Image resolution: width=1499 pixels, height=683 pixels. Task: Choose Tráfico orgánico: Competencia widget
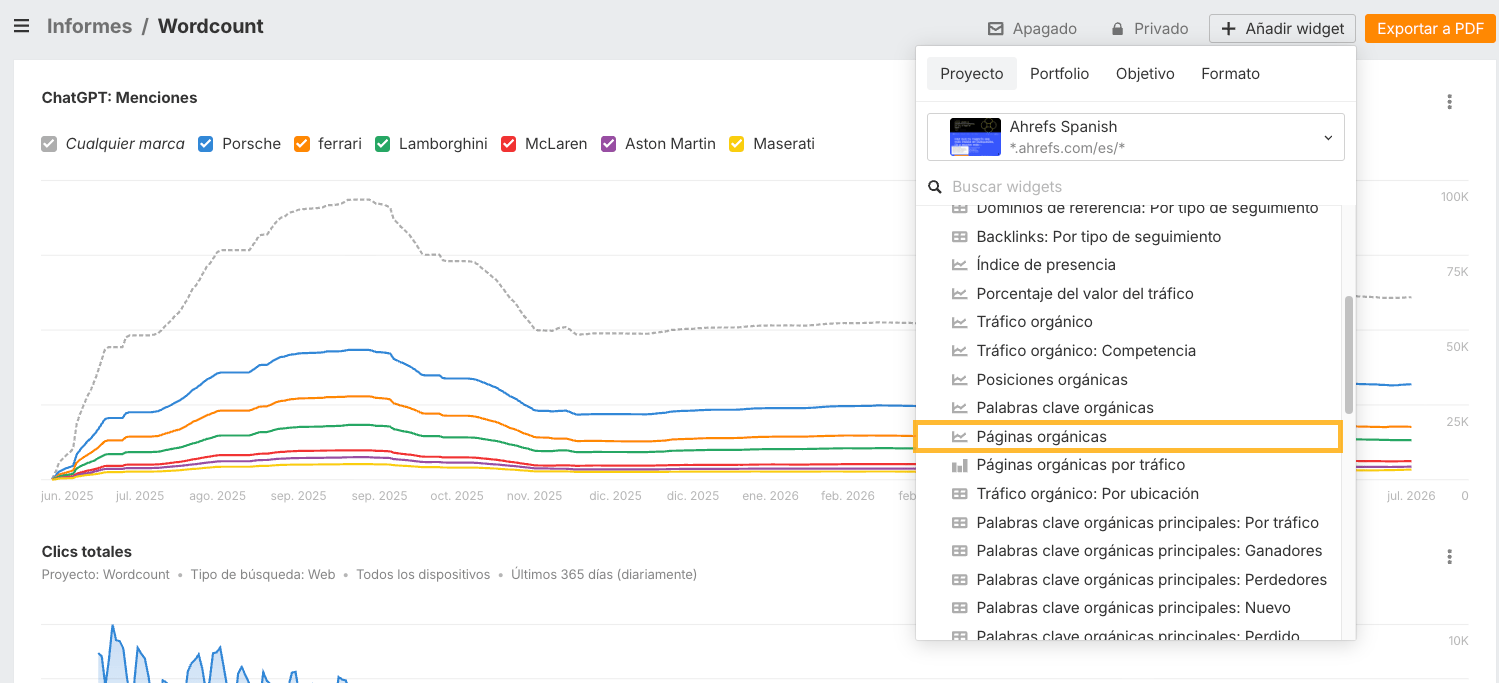tap(1127, 351)
